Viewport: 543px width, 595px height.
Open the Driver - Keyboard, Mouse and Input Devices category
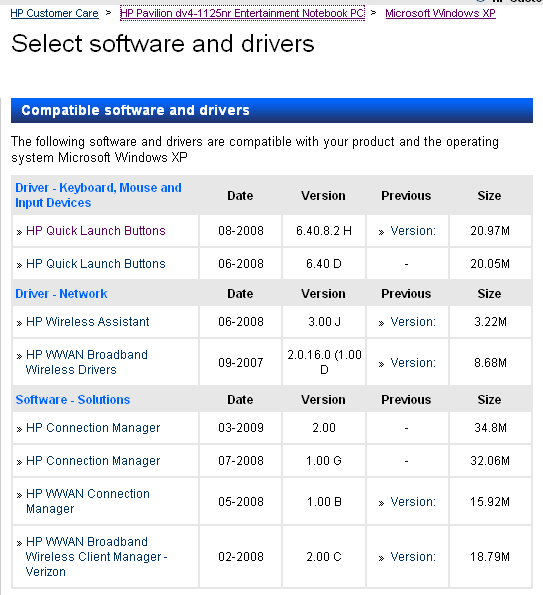point(98,195)
